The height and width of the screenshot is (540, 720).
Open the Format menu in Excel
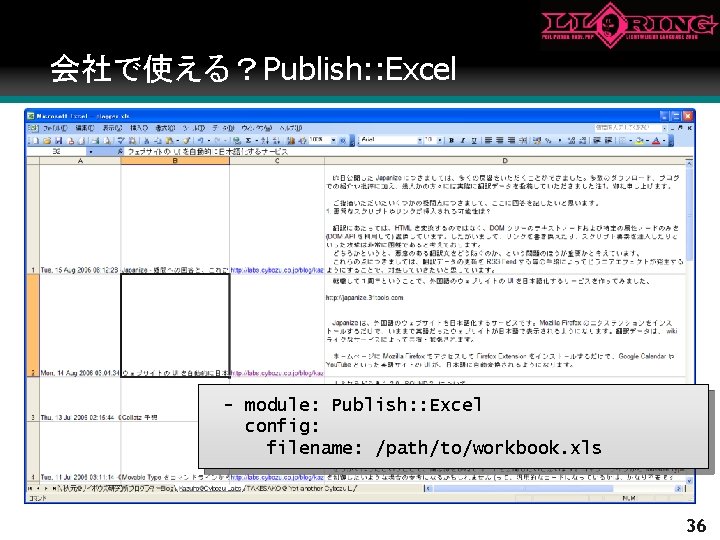coord(165,128)
